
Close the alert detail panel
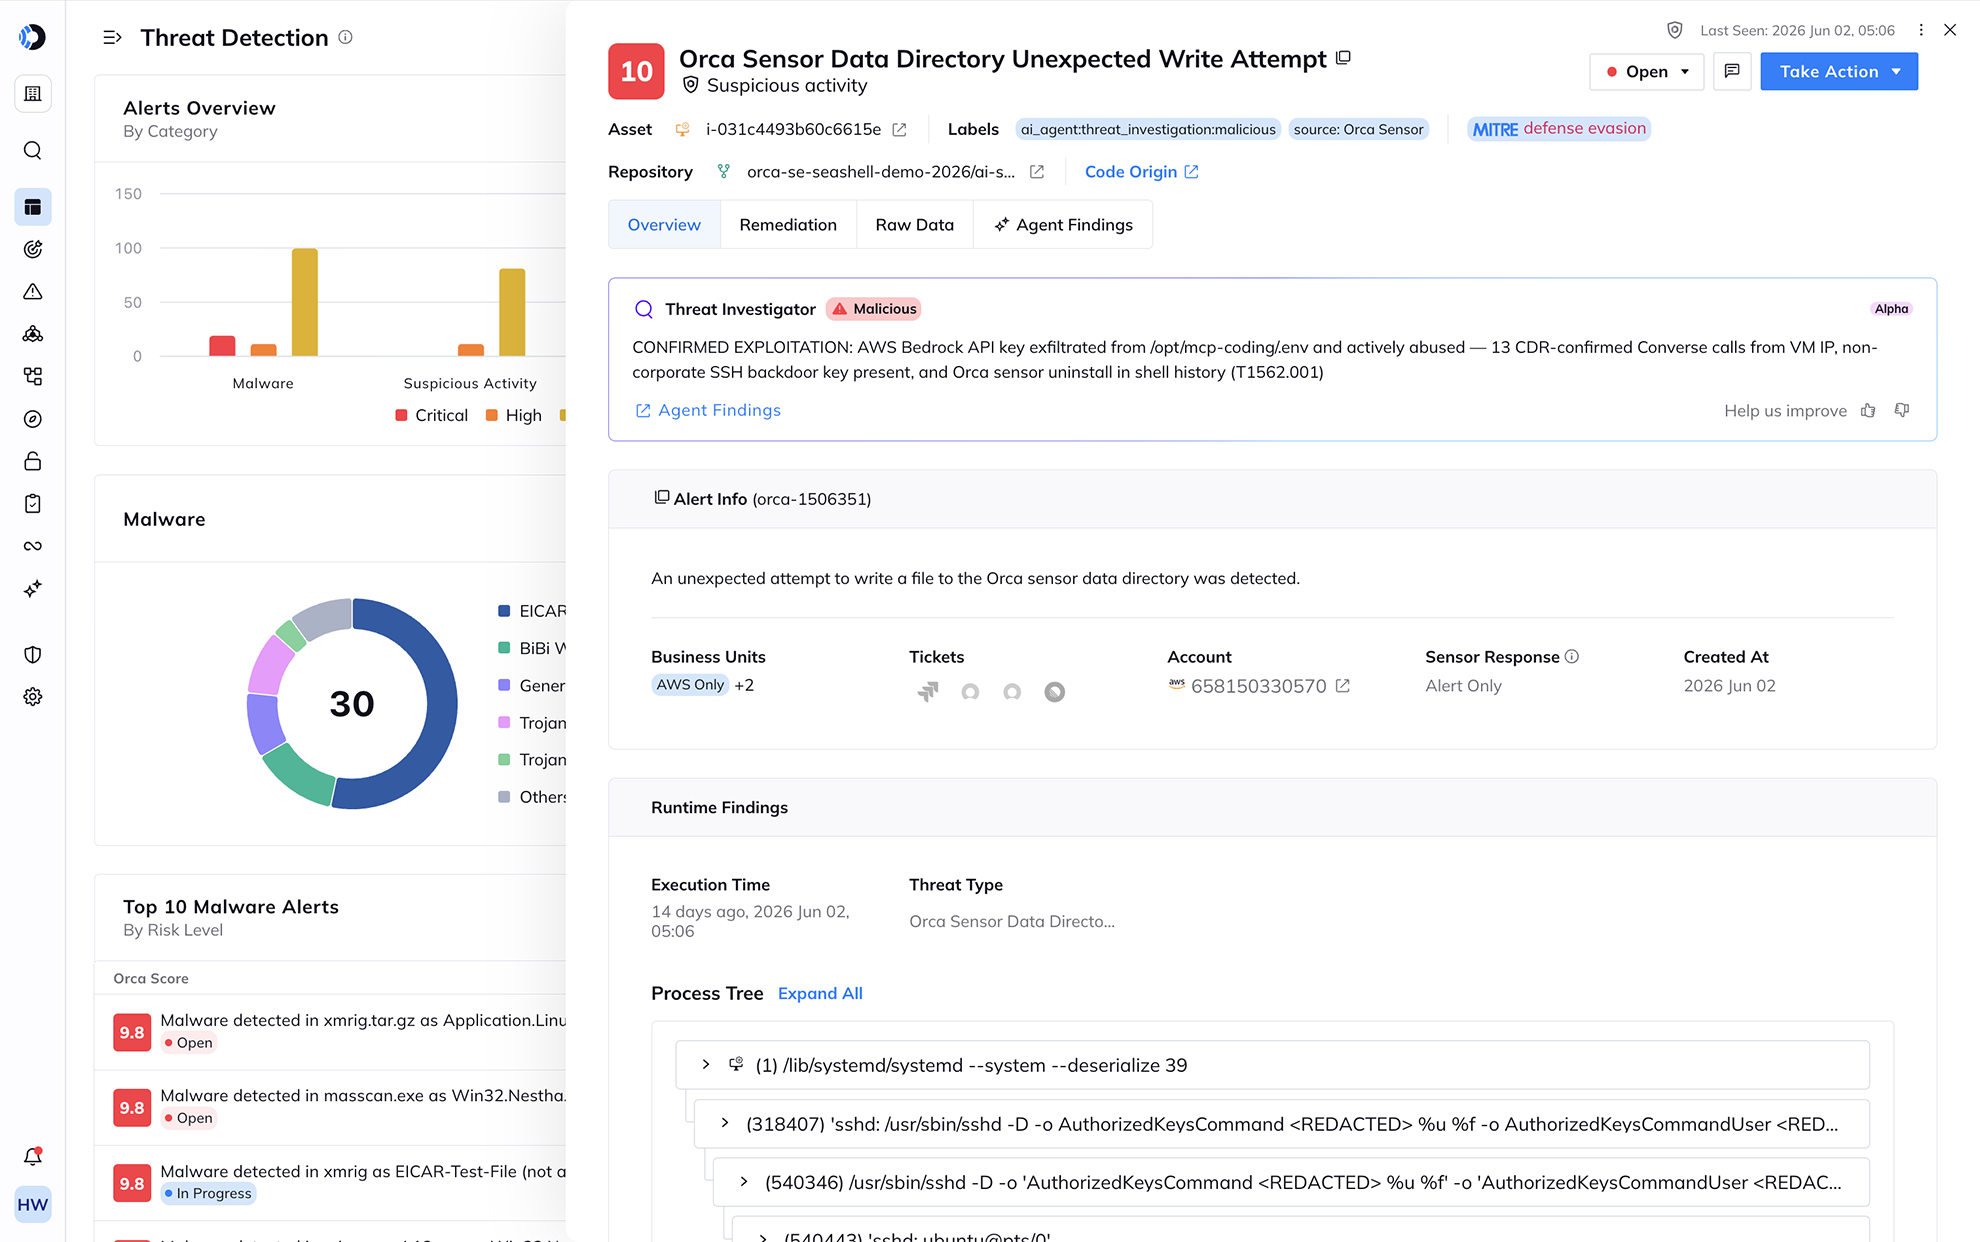pos(1950,30)
